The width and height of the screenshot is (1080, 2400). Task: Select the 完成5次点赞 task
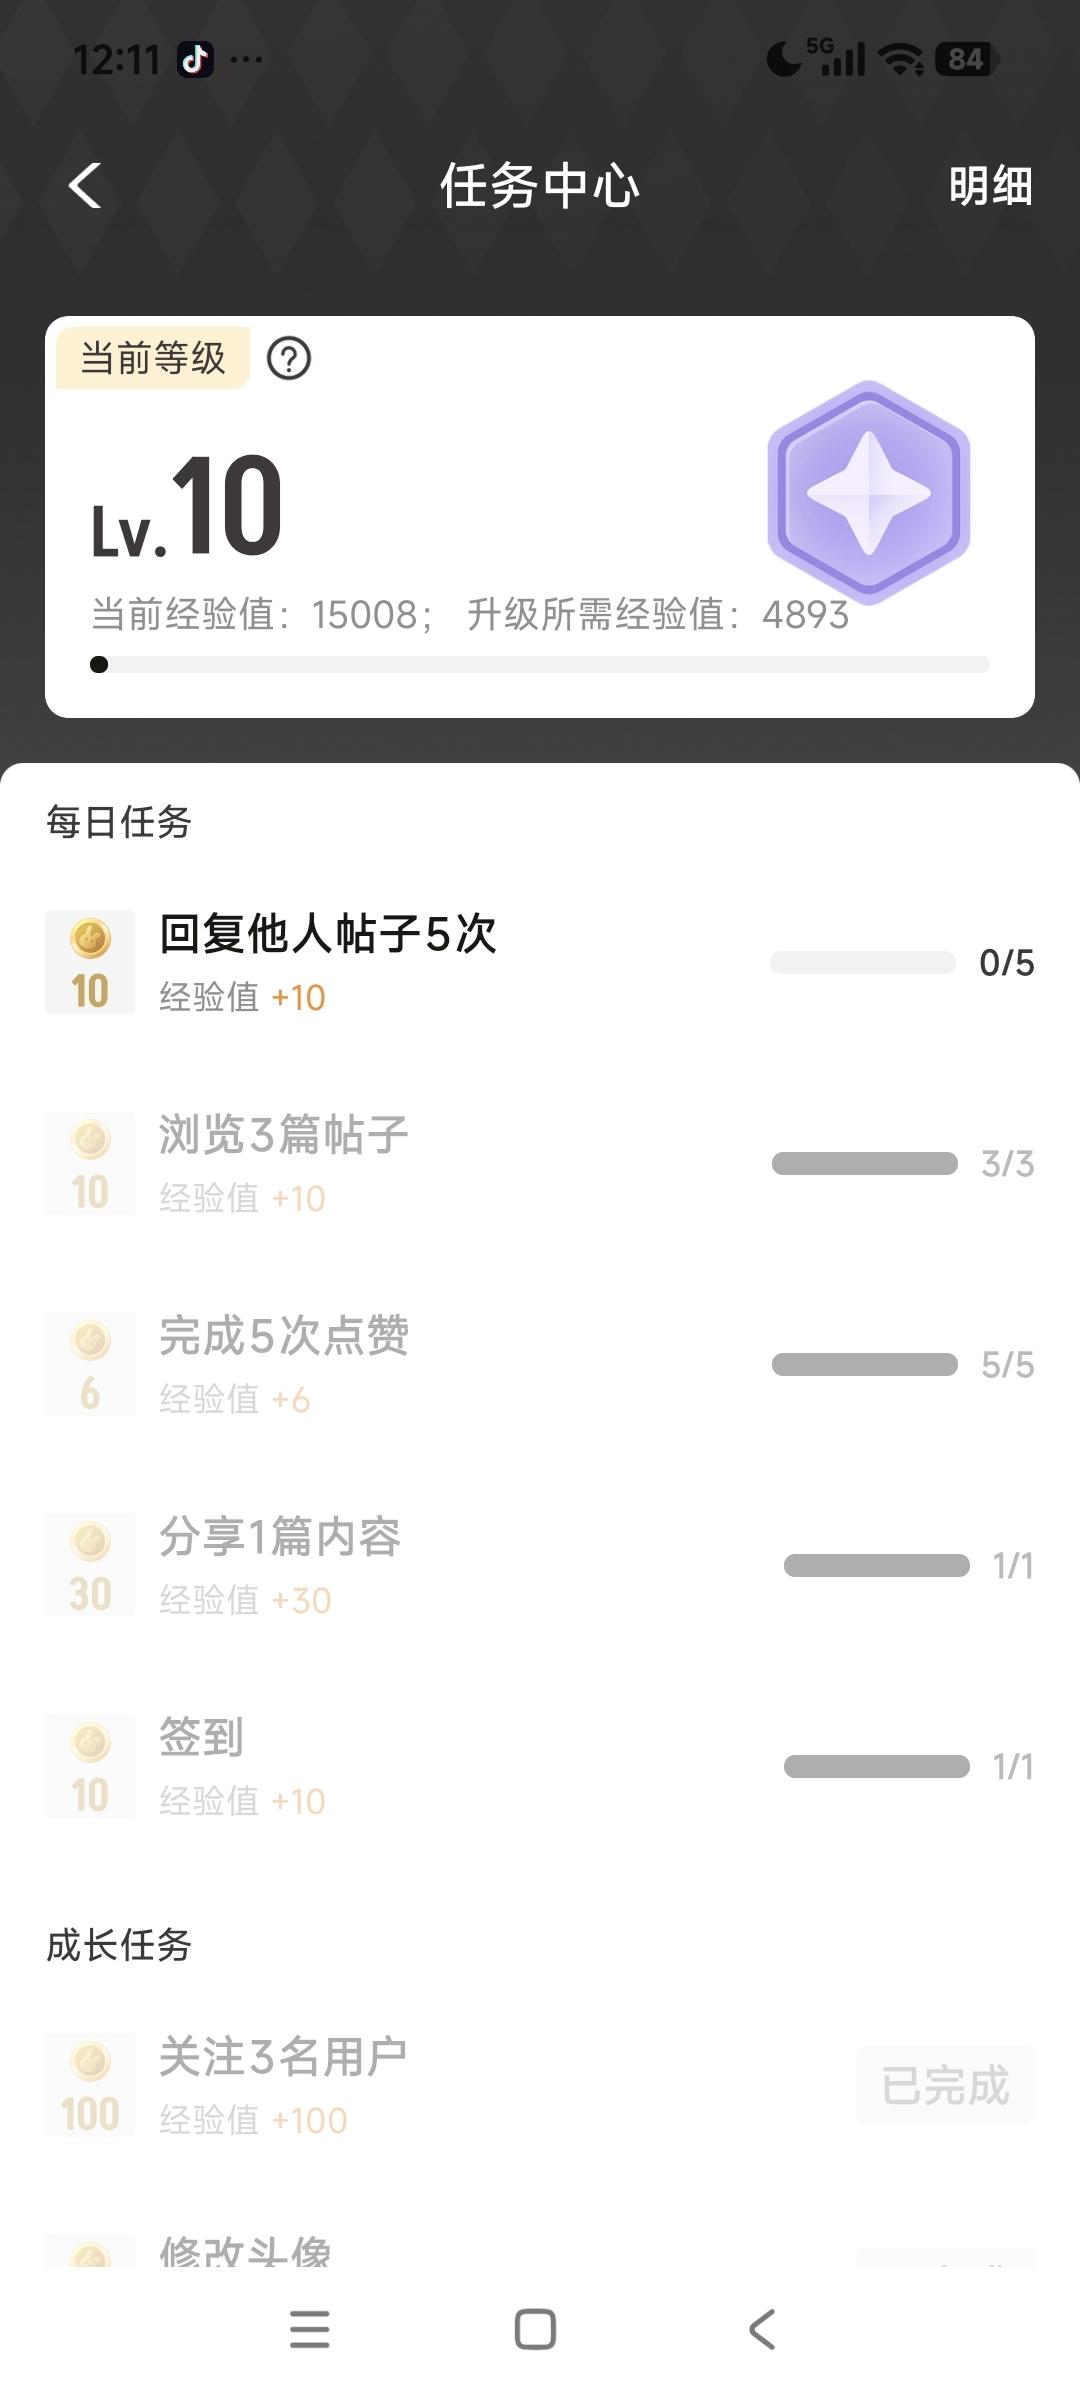click(284, 1337)
